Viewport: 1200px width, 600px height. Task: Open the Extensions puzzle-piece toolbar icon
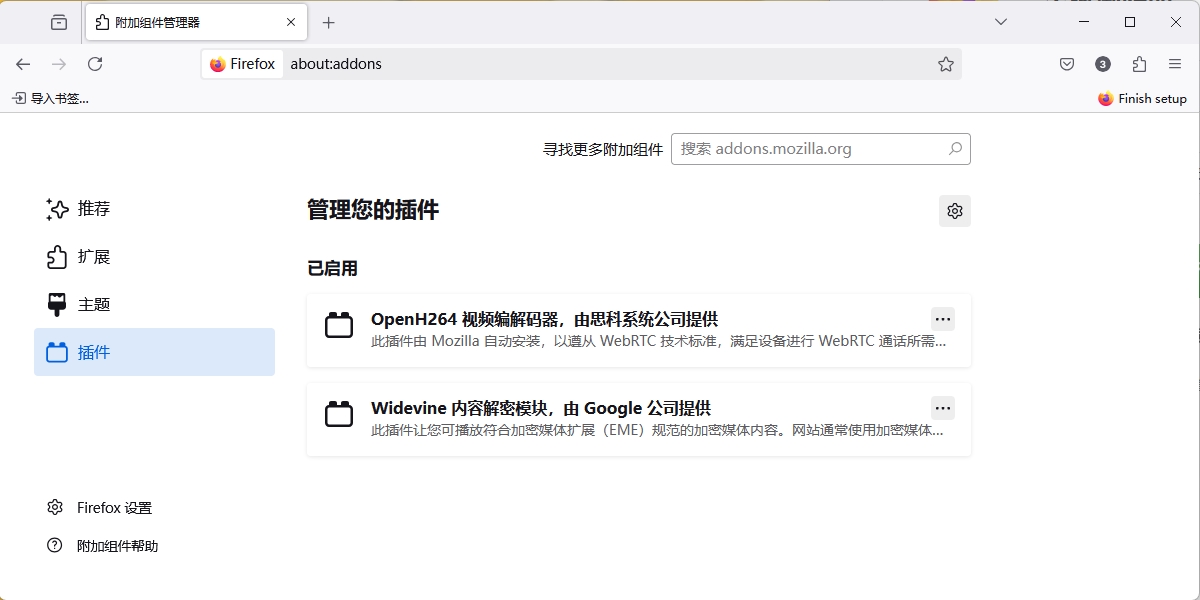[1139, 64]
